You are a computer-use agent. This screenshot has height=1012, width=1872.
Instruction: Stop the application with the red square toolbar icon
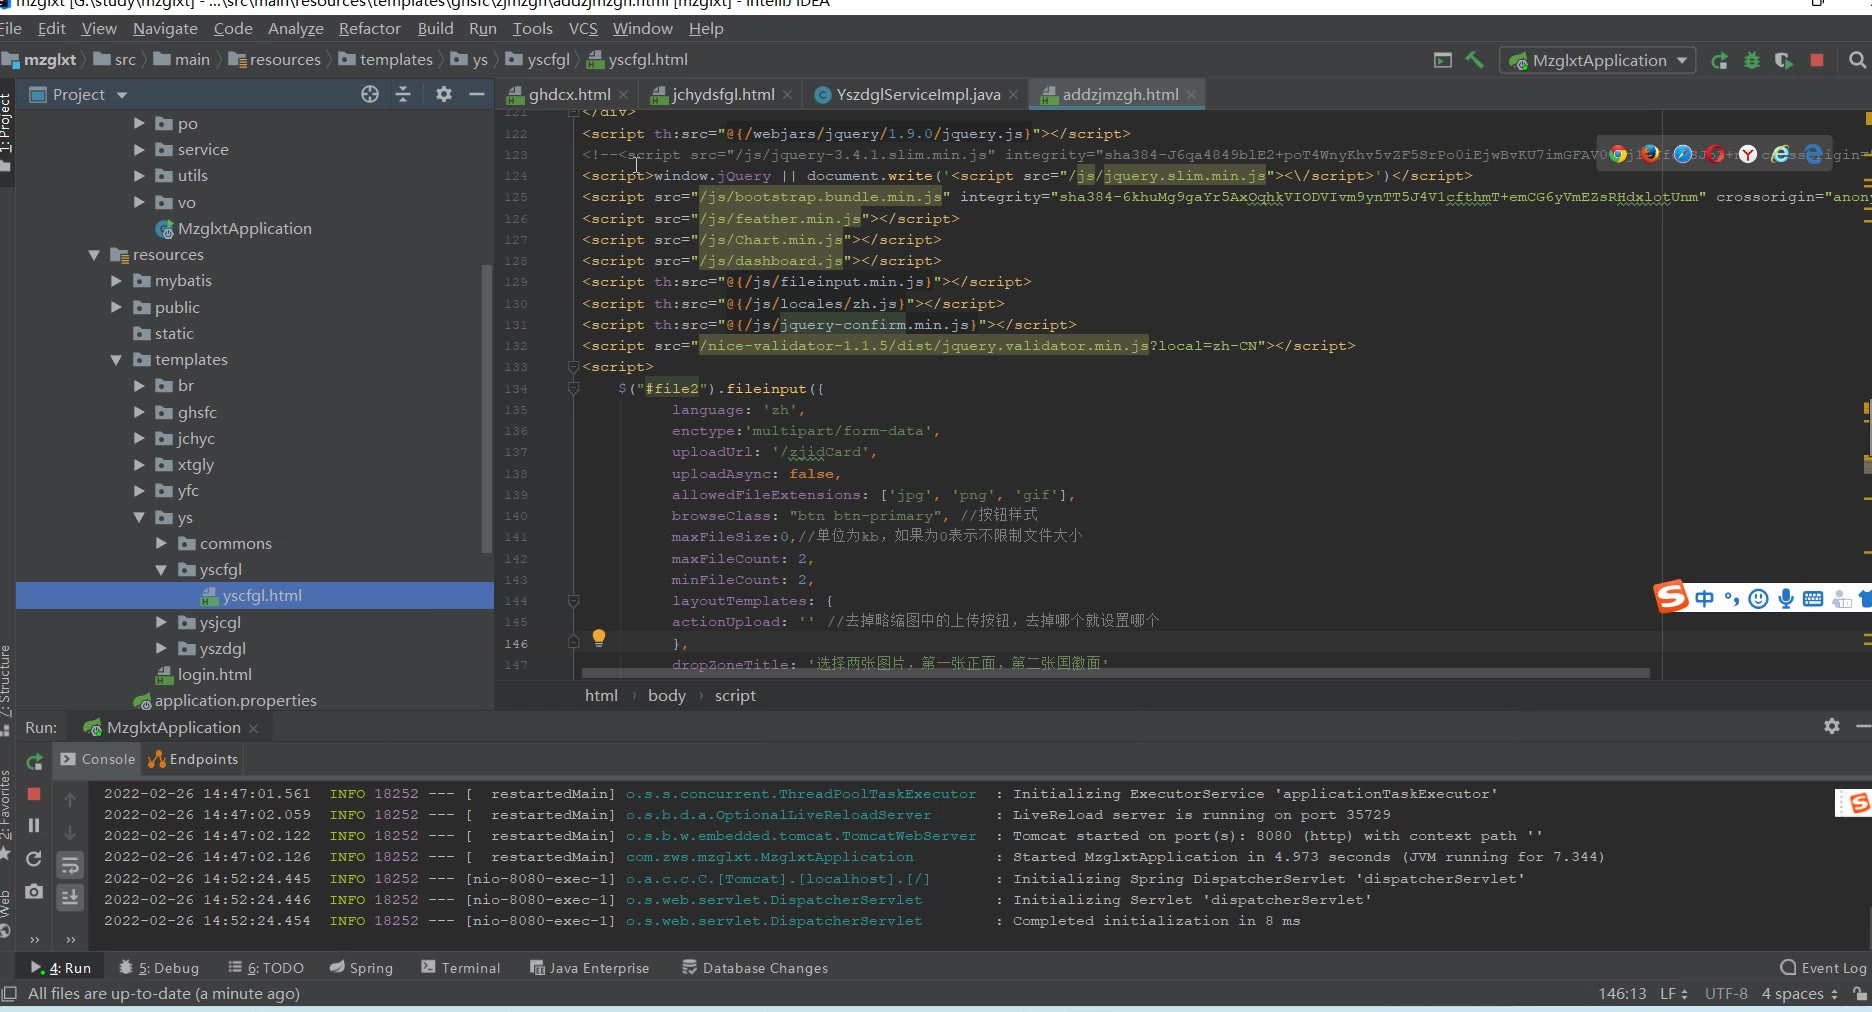point(1817,60)
